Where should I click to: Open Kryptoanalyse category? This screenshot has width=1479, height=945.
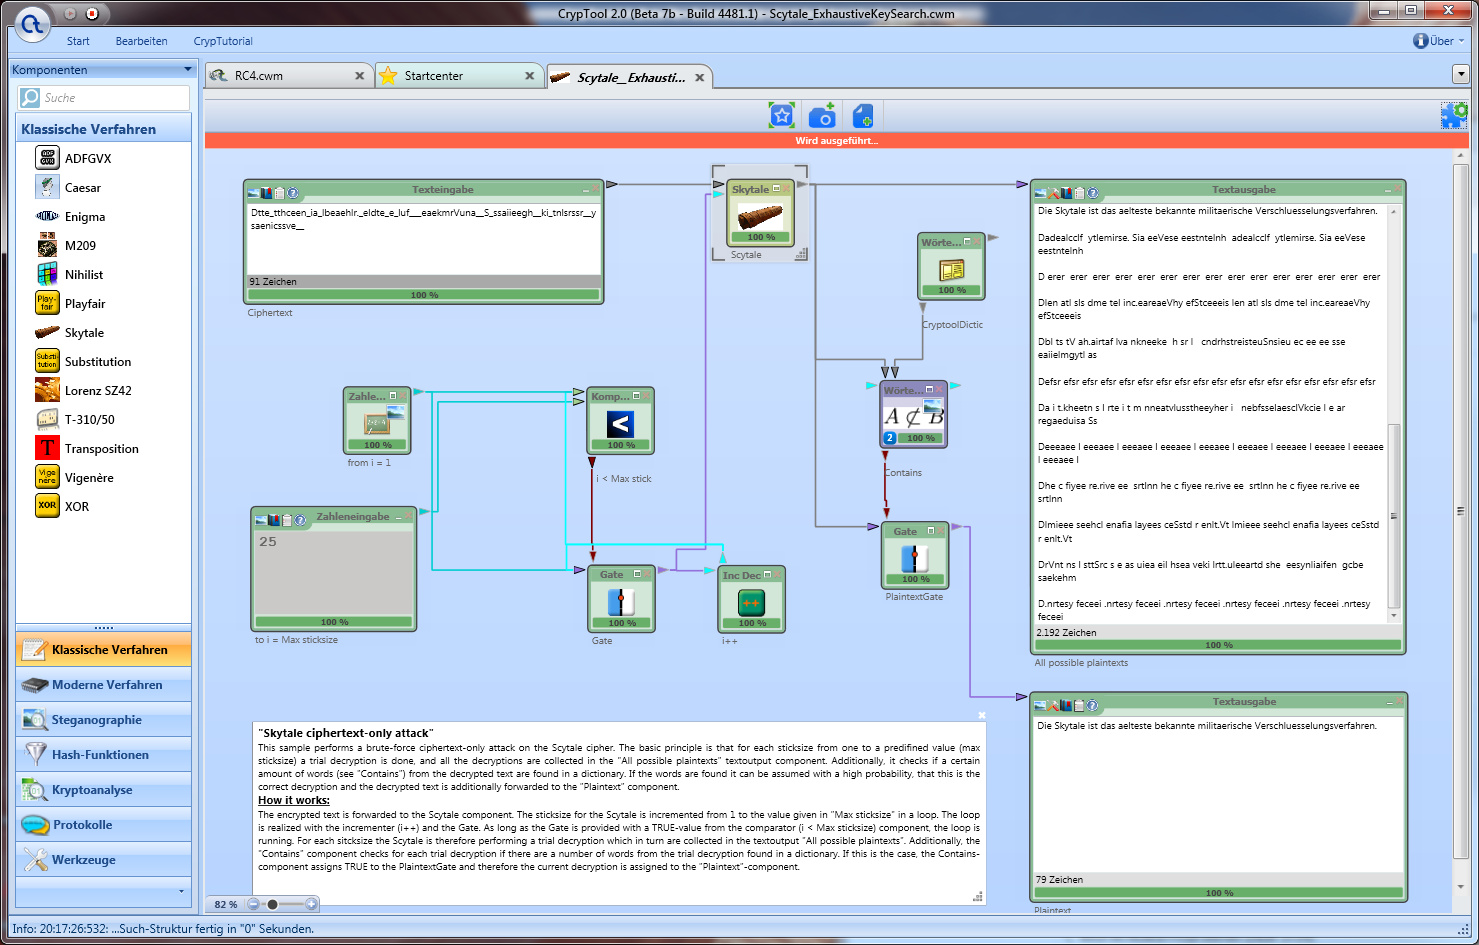[x=104, y=790]
